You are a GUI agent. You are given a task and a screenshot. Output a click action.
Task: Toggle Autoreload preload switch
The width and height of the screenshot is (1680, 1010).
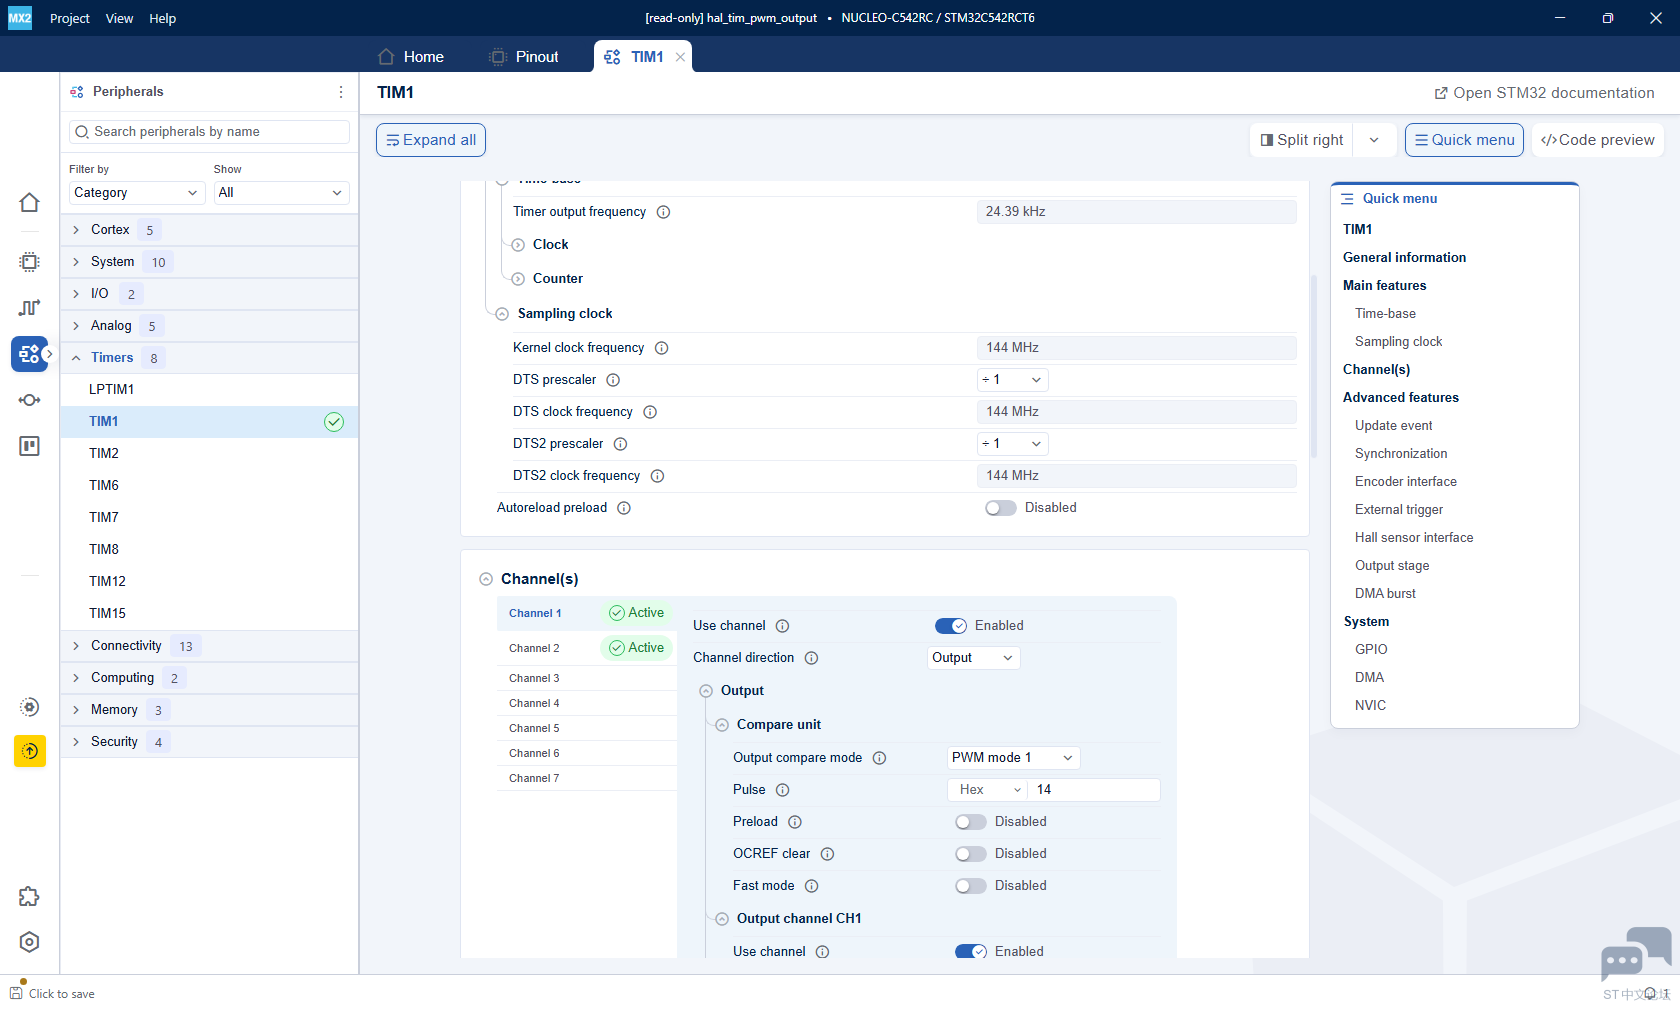pos(1000,508)
